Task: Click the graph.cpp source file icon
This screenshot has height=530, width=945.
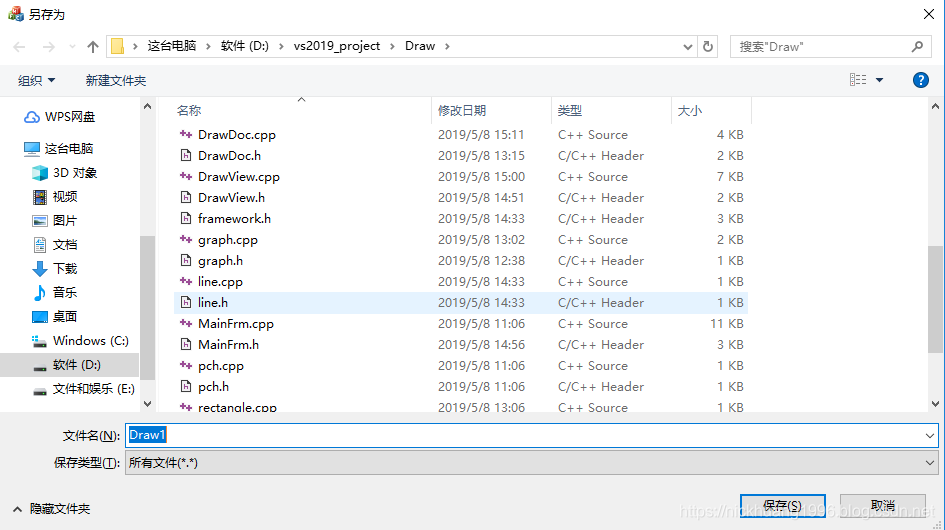Action: [186, 239]
